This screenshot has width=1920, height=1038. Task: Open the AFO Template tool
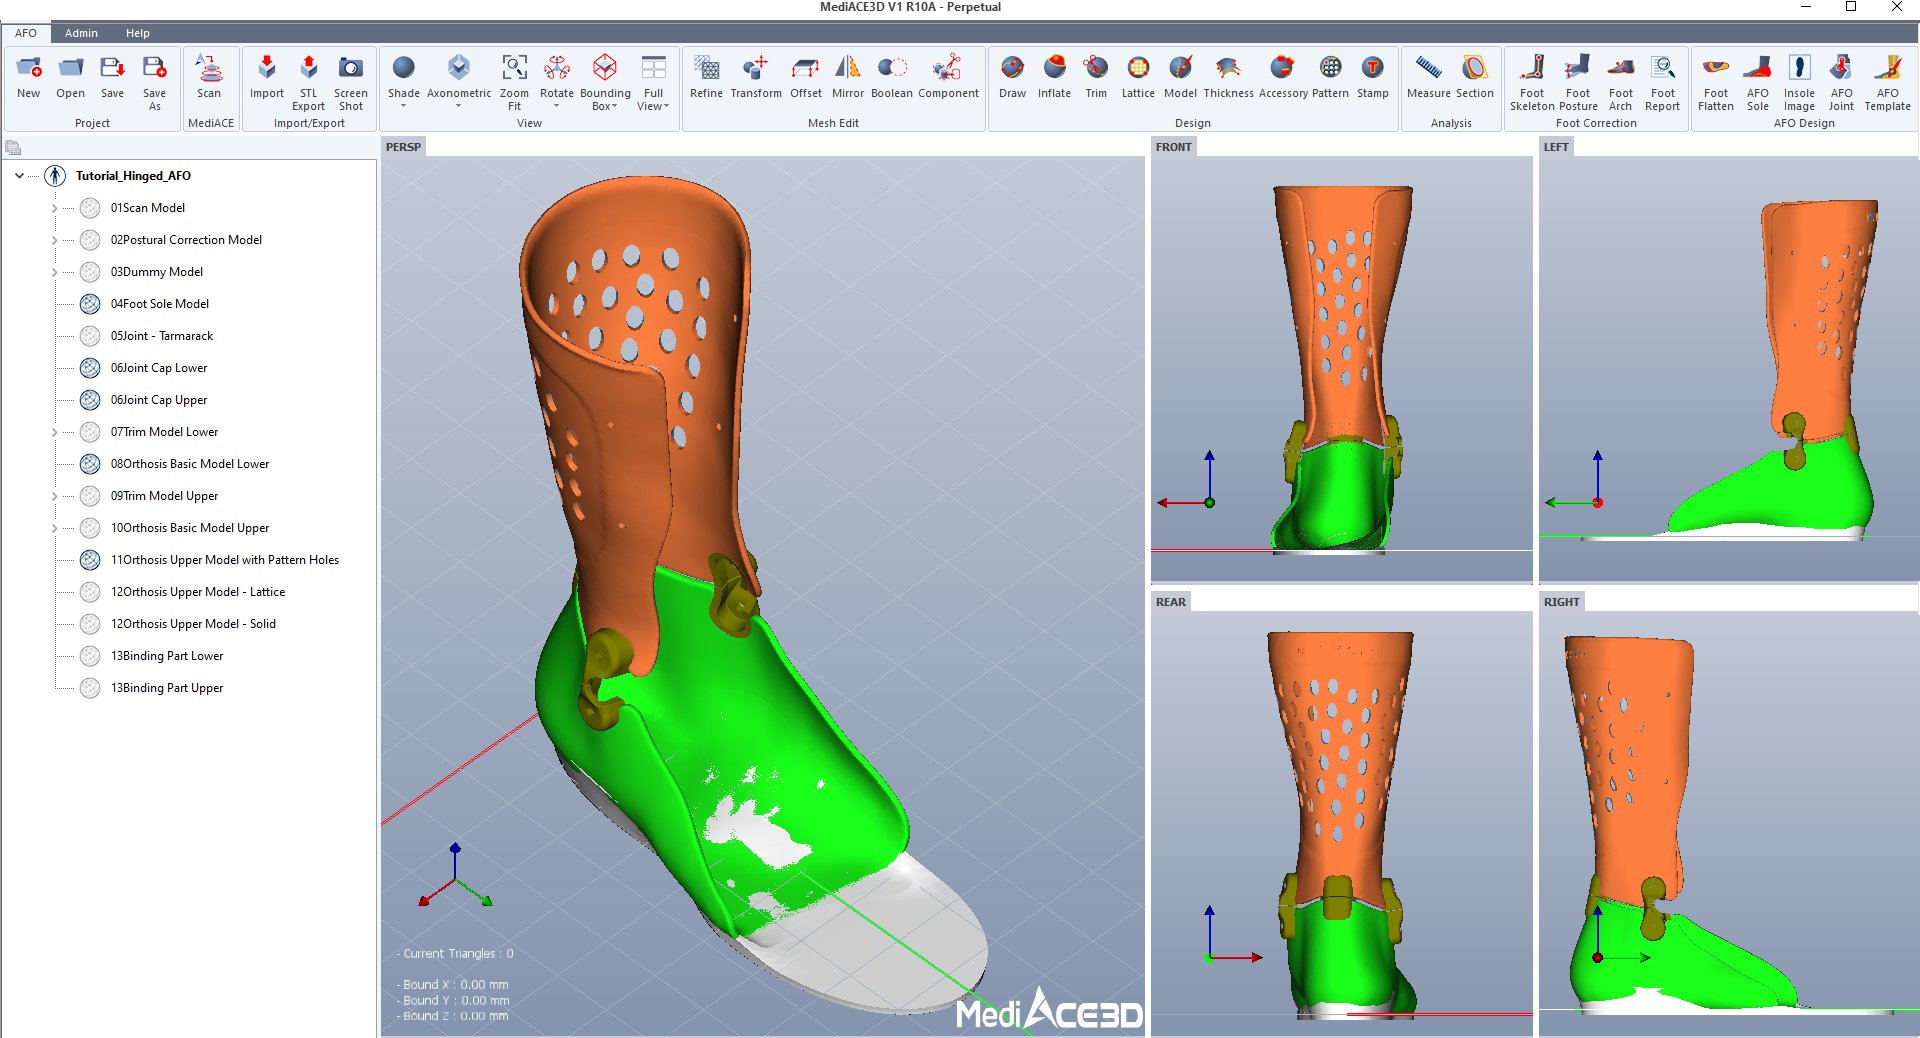pos(1888,83)
